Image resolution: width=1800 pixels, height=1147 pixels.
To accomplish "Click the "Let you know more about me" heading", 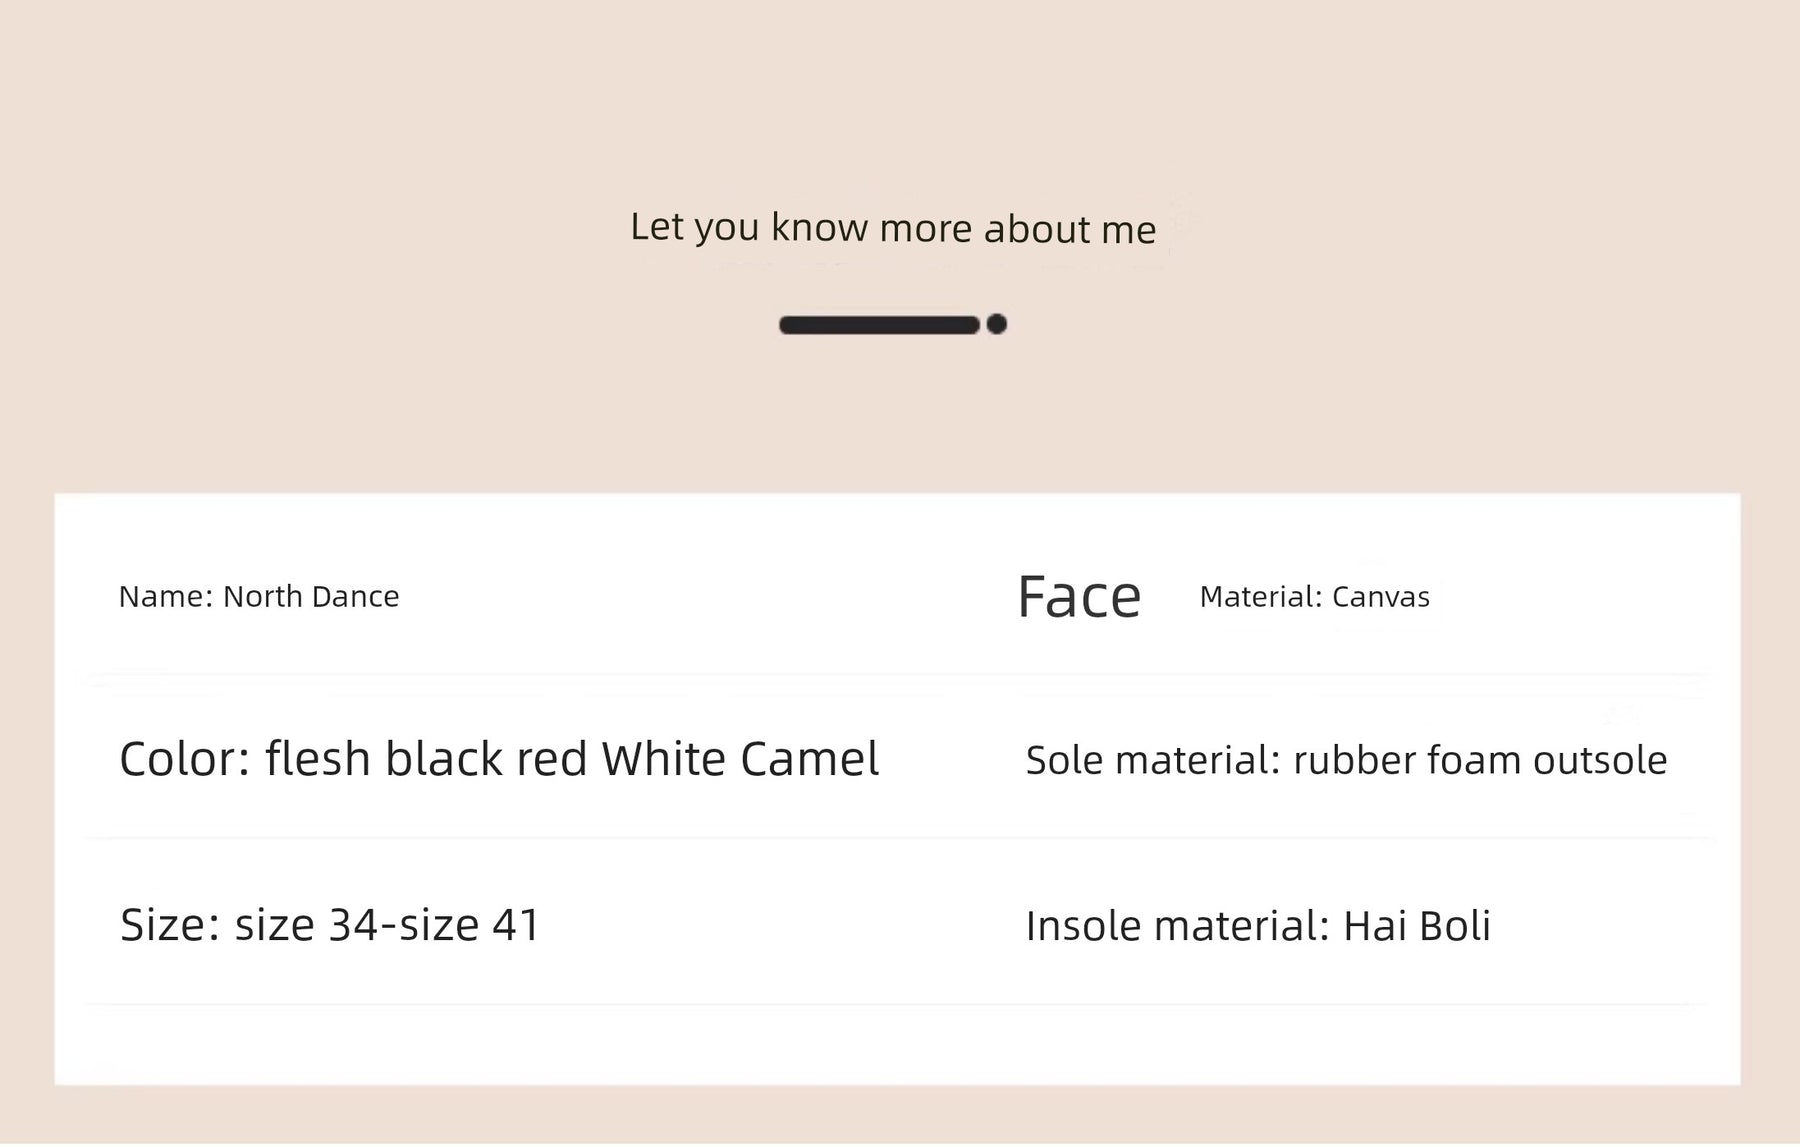I will pyautogui.click(x=893, y=228).
